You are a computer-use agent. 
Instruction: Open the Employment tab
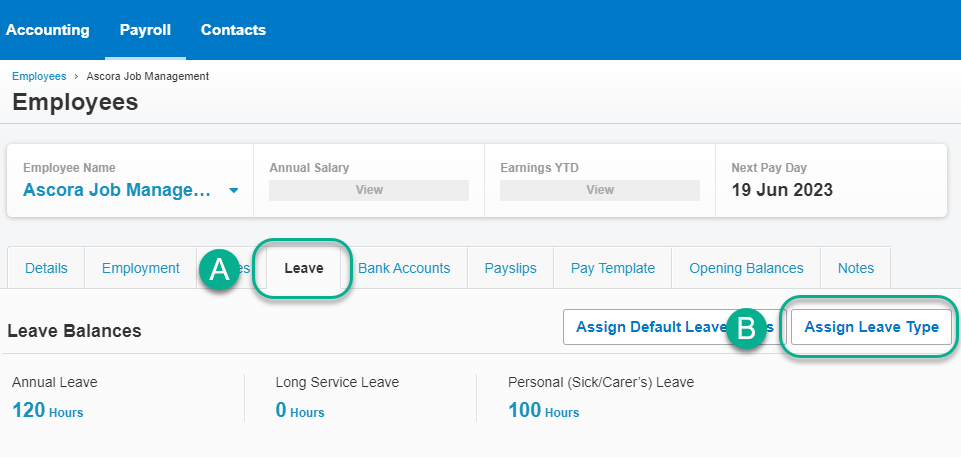(x=140, y=268)
